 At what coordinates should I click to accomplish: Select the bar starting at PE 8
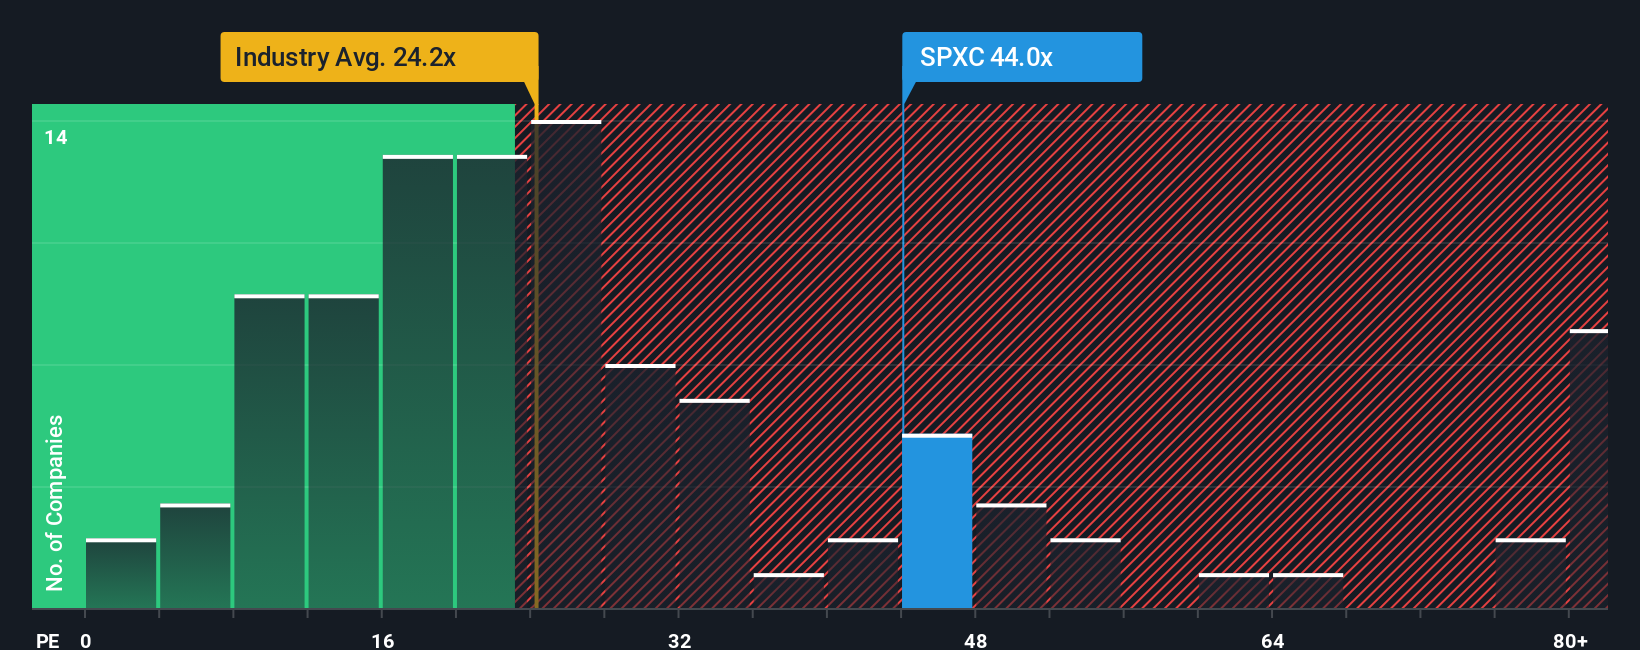[x=269, y=451]
